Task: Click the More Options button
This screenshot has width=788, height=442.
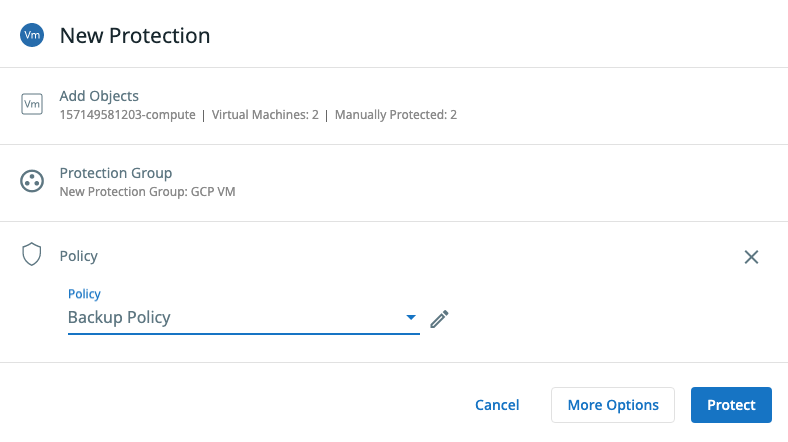Action: tap(613, 405)
